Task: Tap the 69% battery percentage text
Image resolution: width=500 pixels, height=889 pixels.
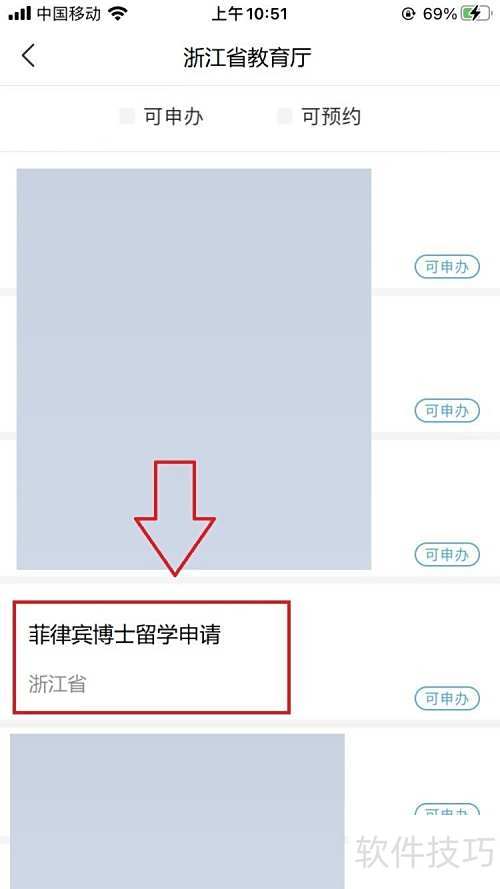Action: click(440, 14)
